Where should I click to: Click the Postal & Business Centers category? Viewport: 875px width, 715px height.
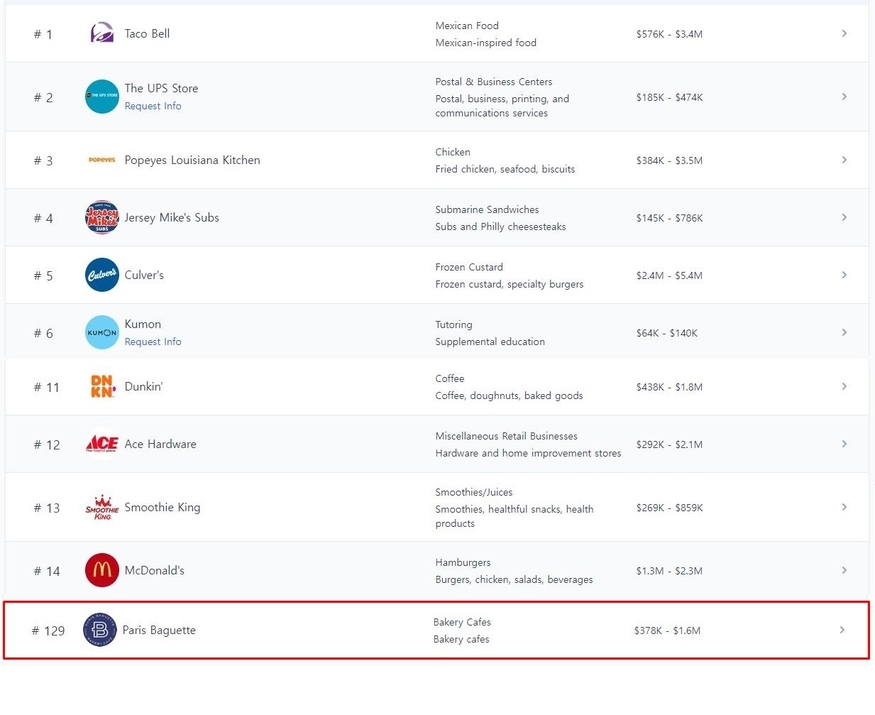pyautogui.click(x=494, y=81)
